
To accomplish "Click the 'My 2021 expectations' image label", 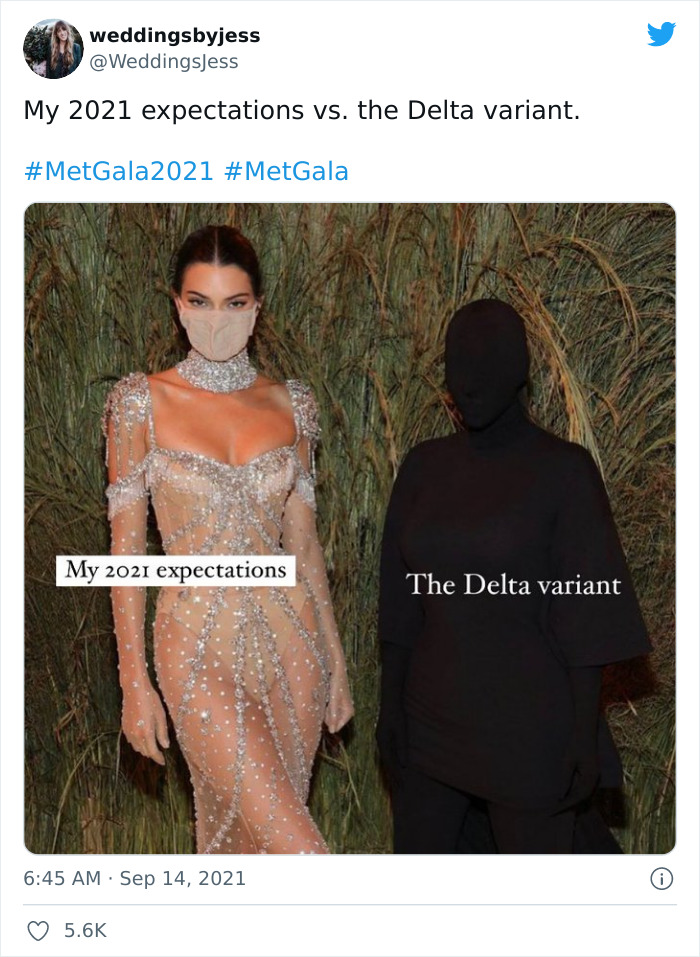I will point(176,571).
